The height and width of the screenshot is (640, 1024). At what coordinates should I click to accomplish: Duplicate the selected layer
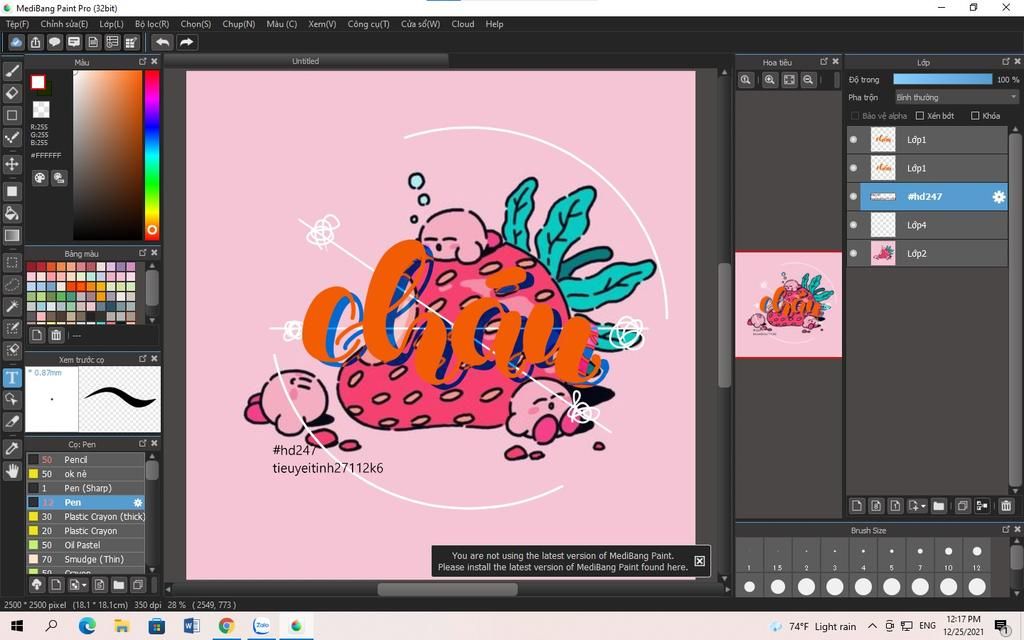point(962,505)
